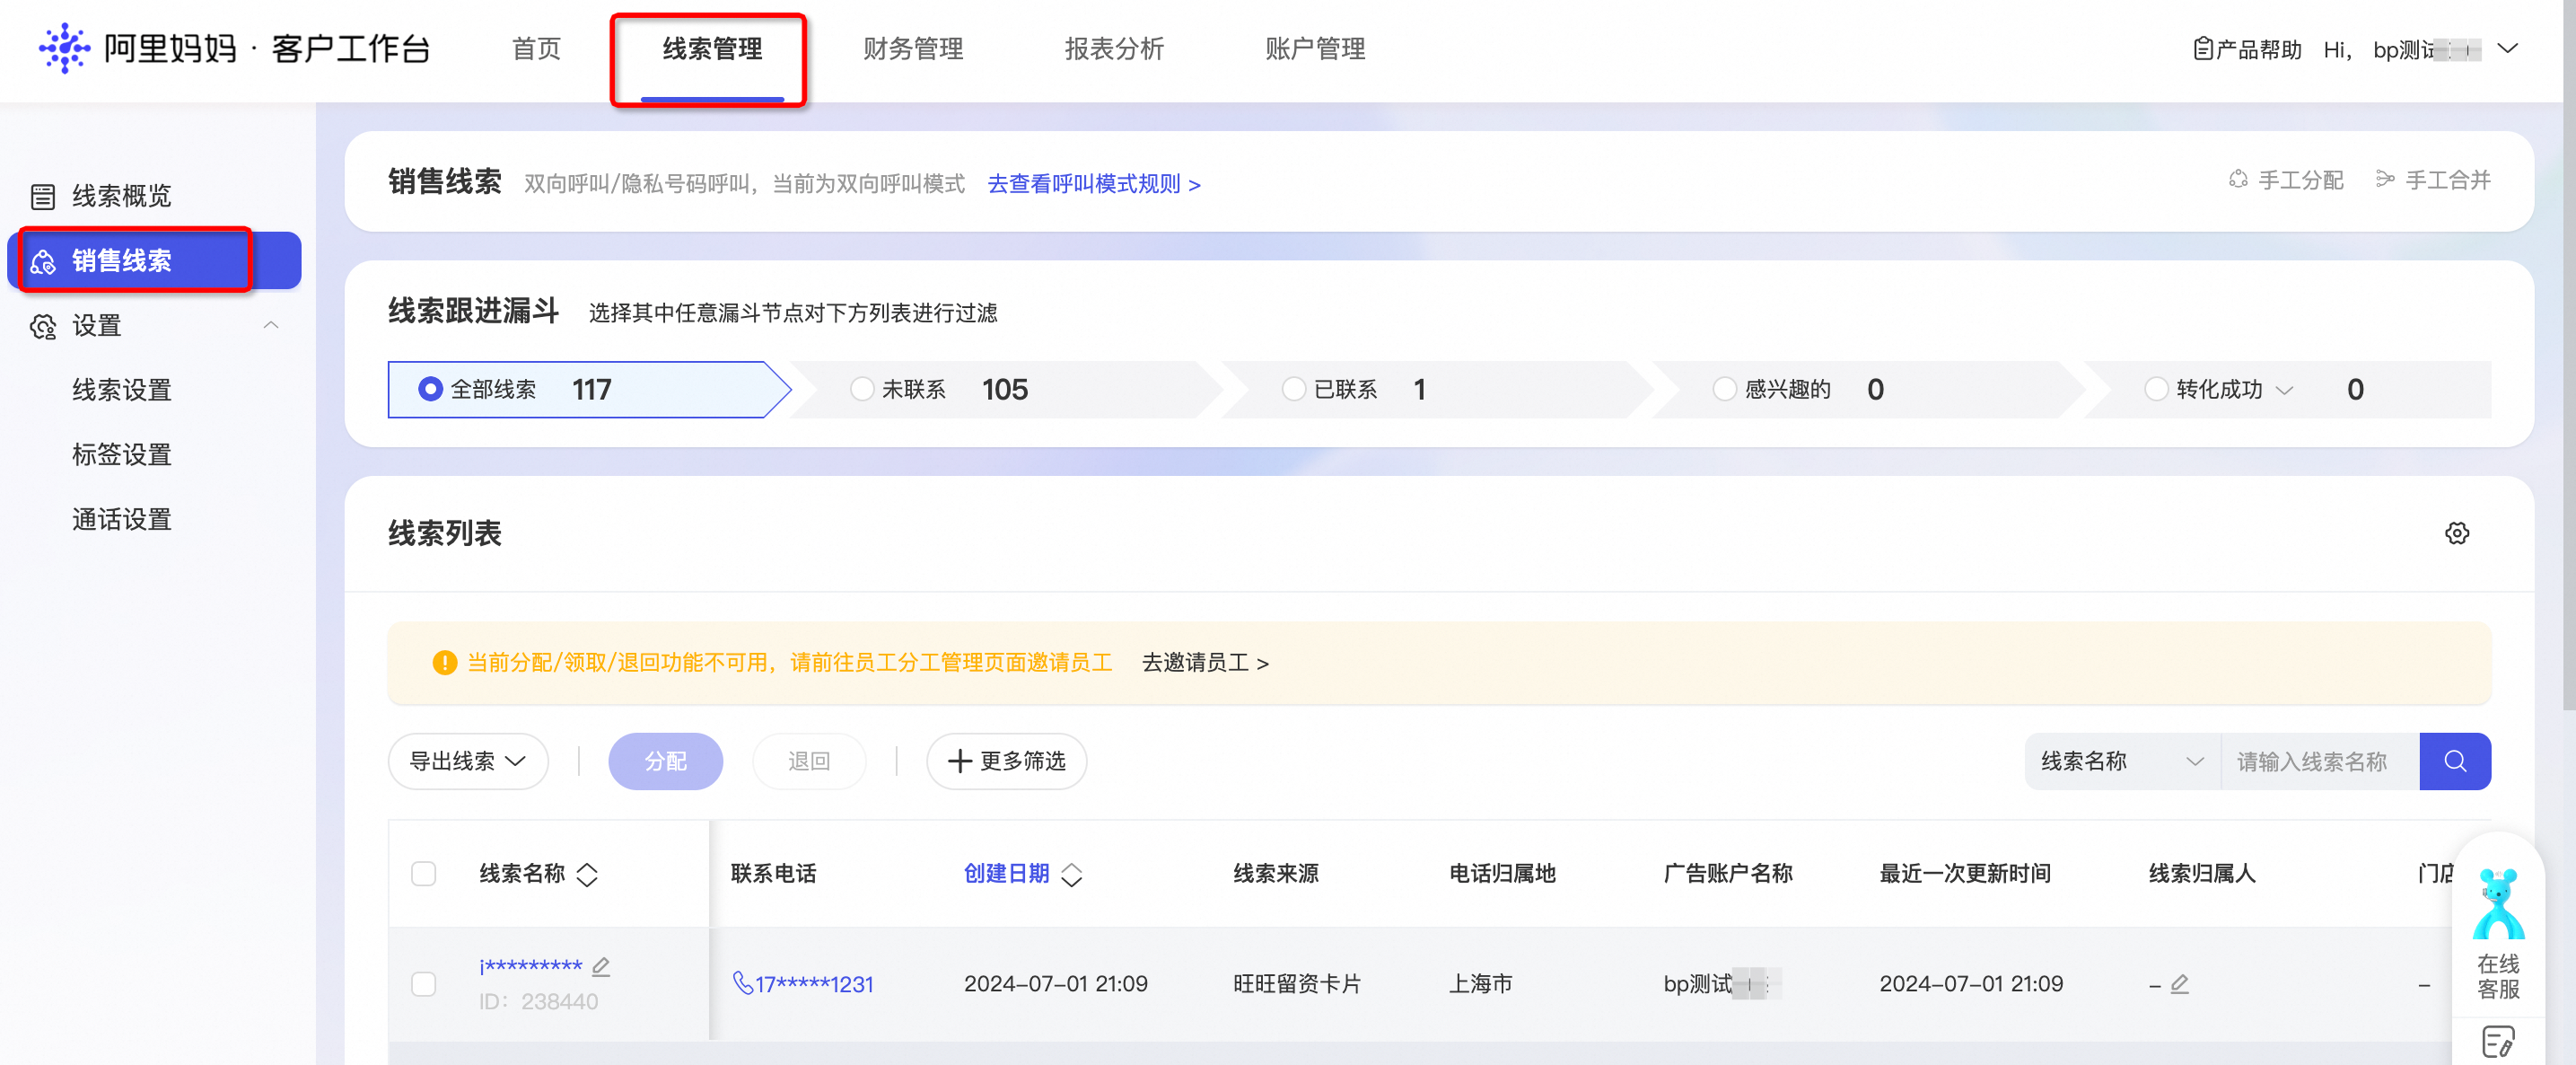Click the list settings gear icon

(2456, 533)
